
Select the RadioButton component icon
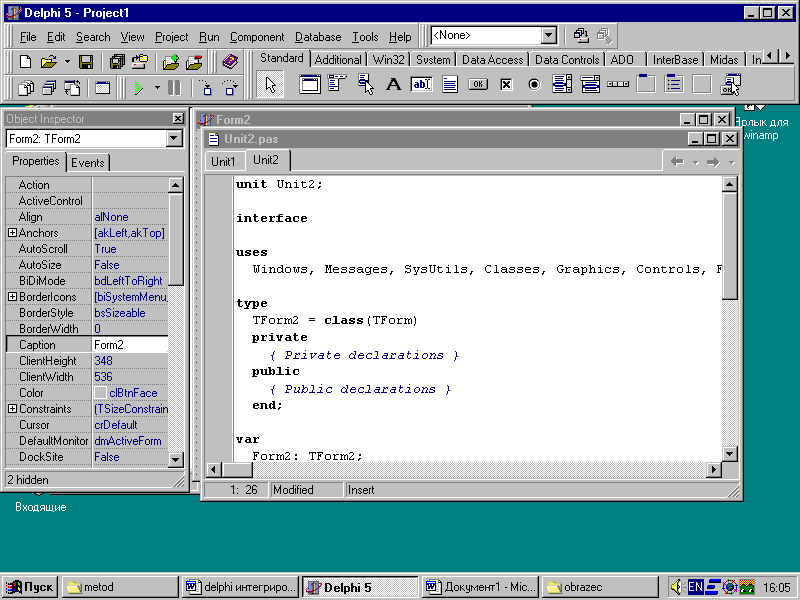point(534,84)
